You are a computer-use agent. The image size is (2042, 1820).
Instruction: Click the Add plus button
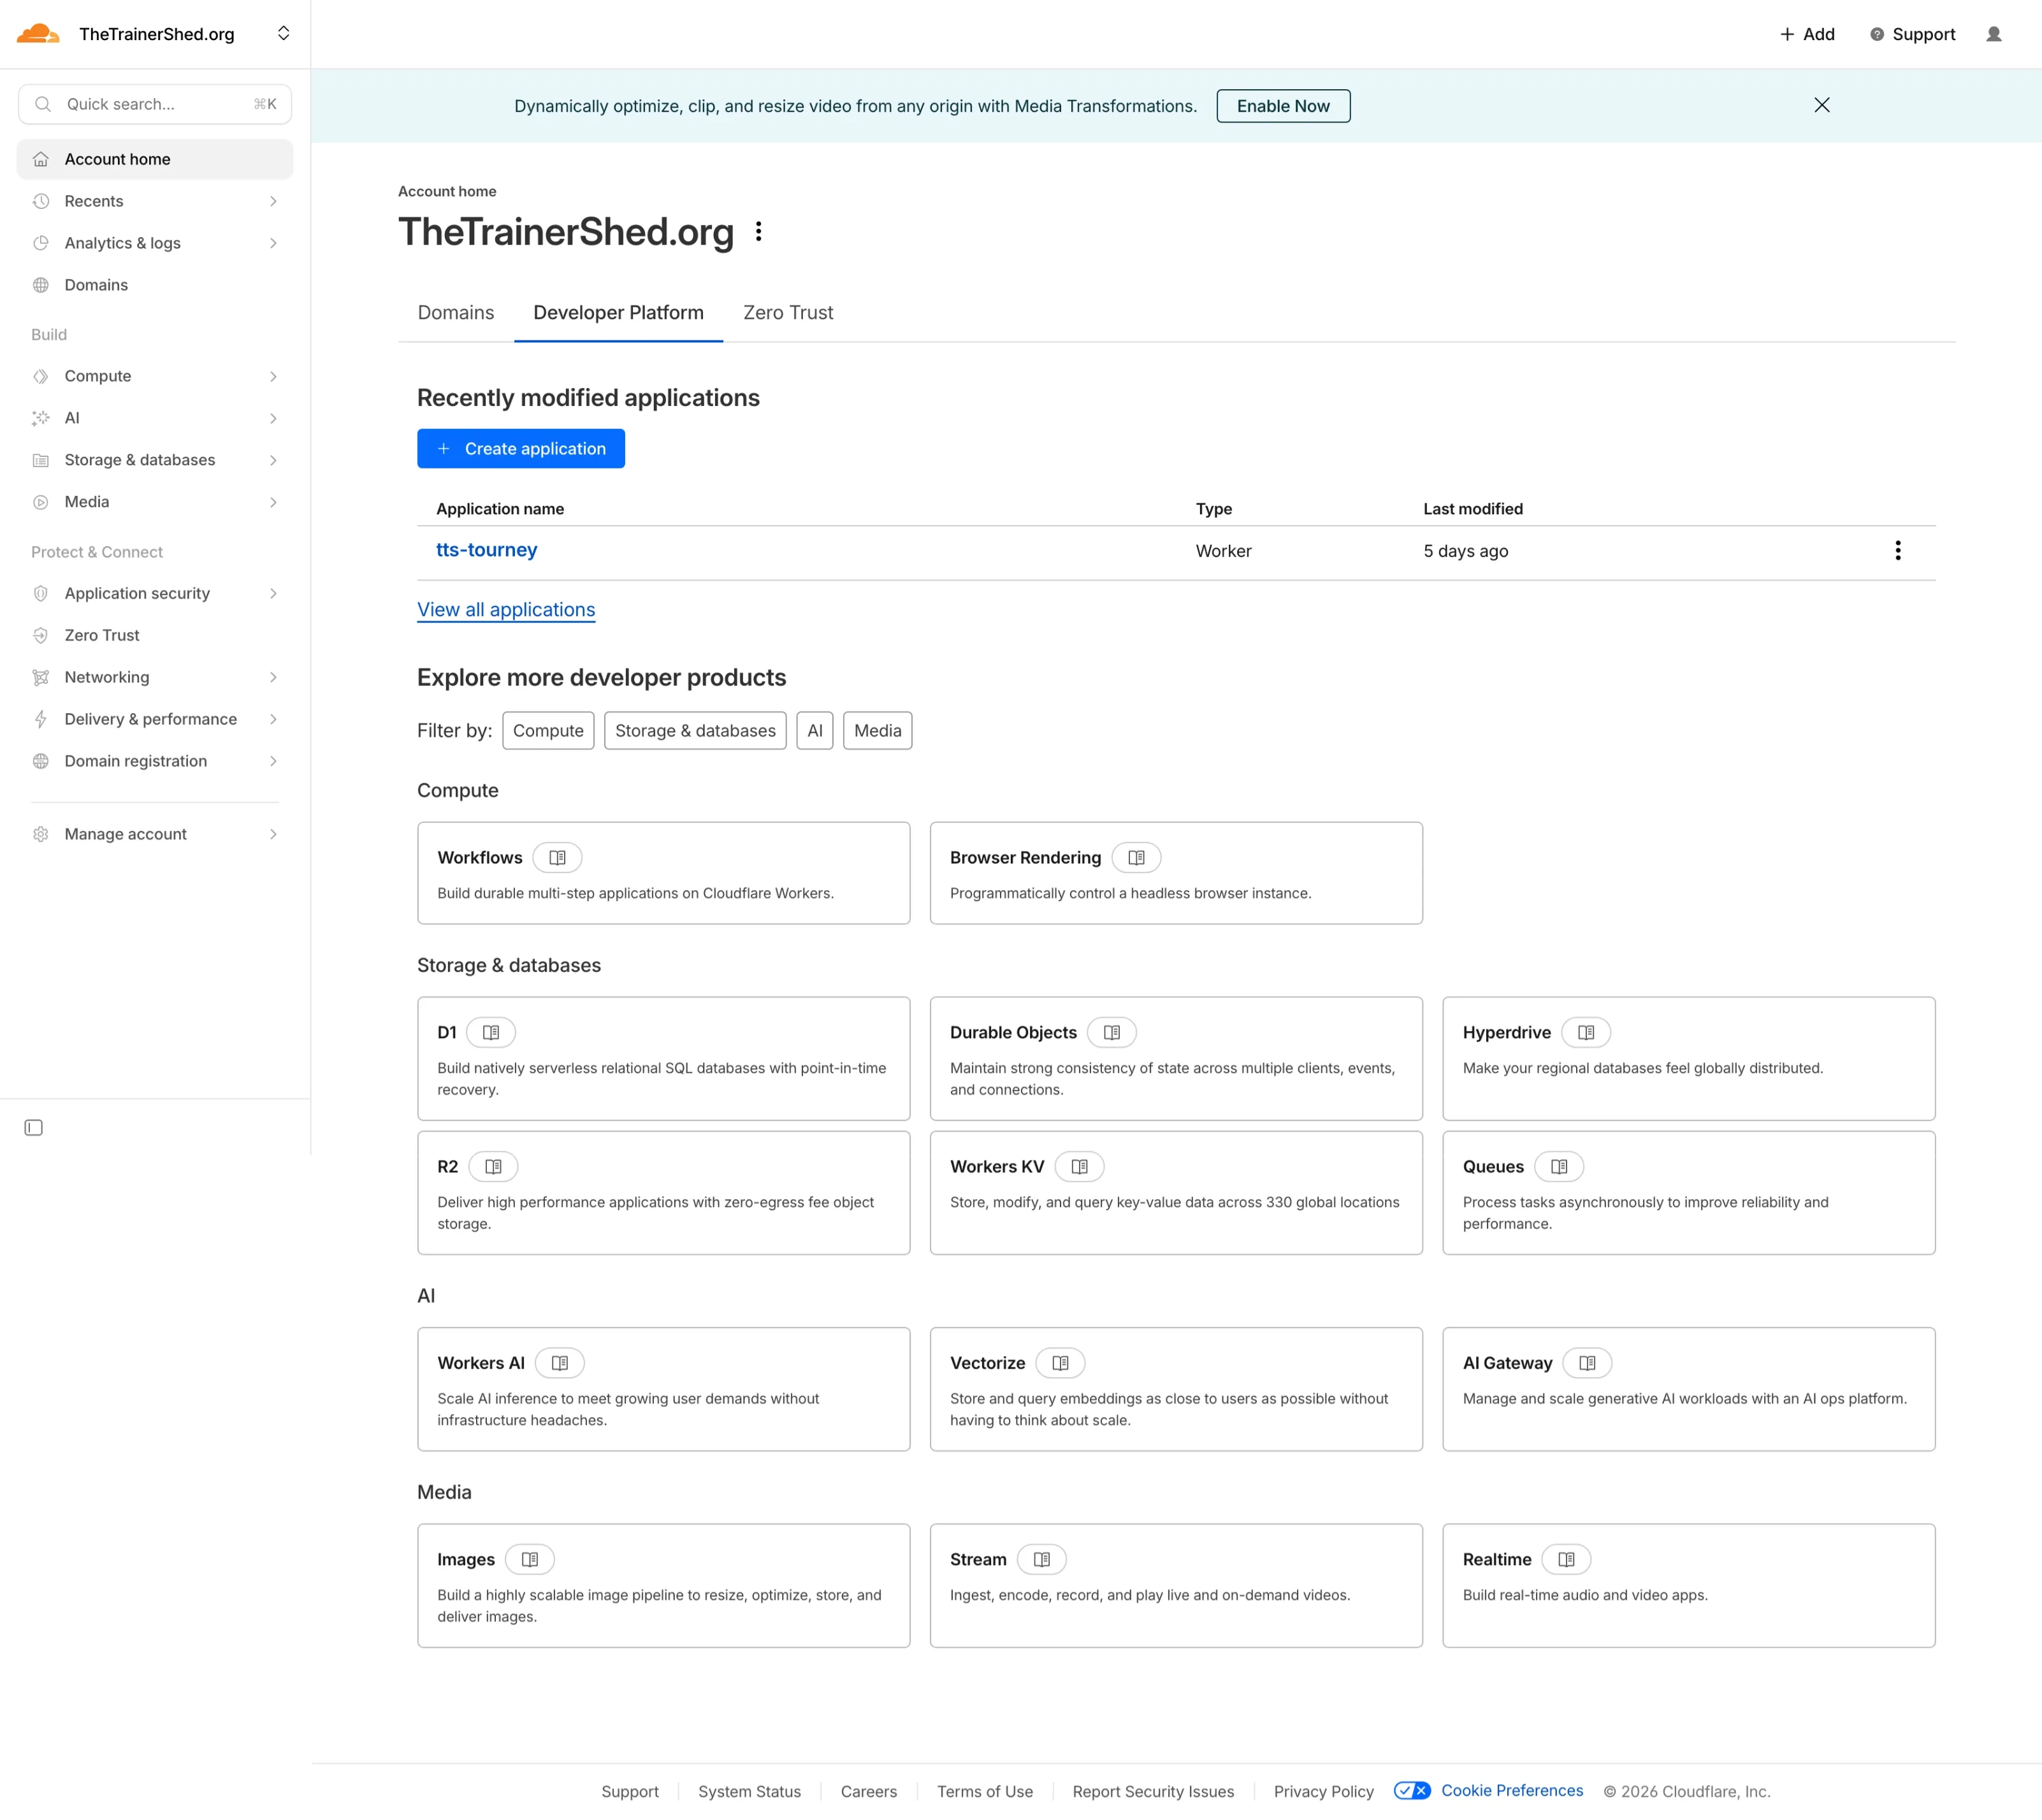(x=1807, y=34)
